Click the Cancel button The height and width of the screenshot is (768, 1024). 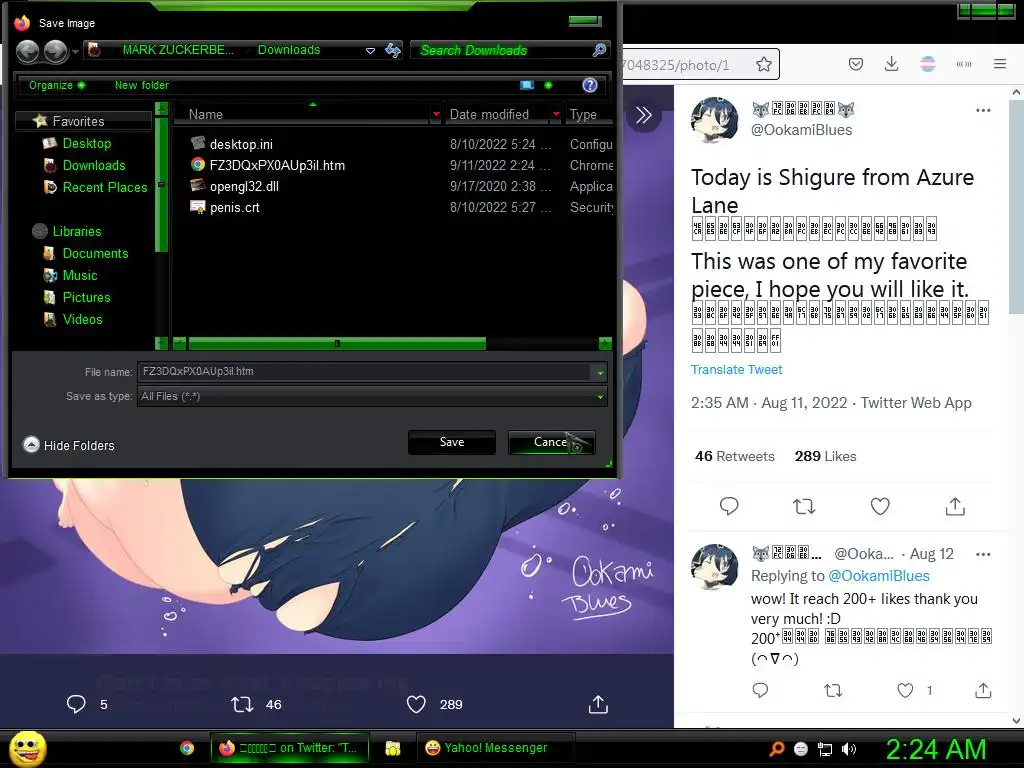pyautogui.click(x=551, y=442)
